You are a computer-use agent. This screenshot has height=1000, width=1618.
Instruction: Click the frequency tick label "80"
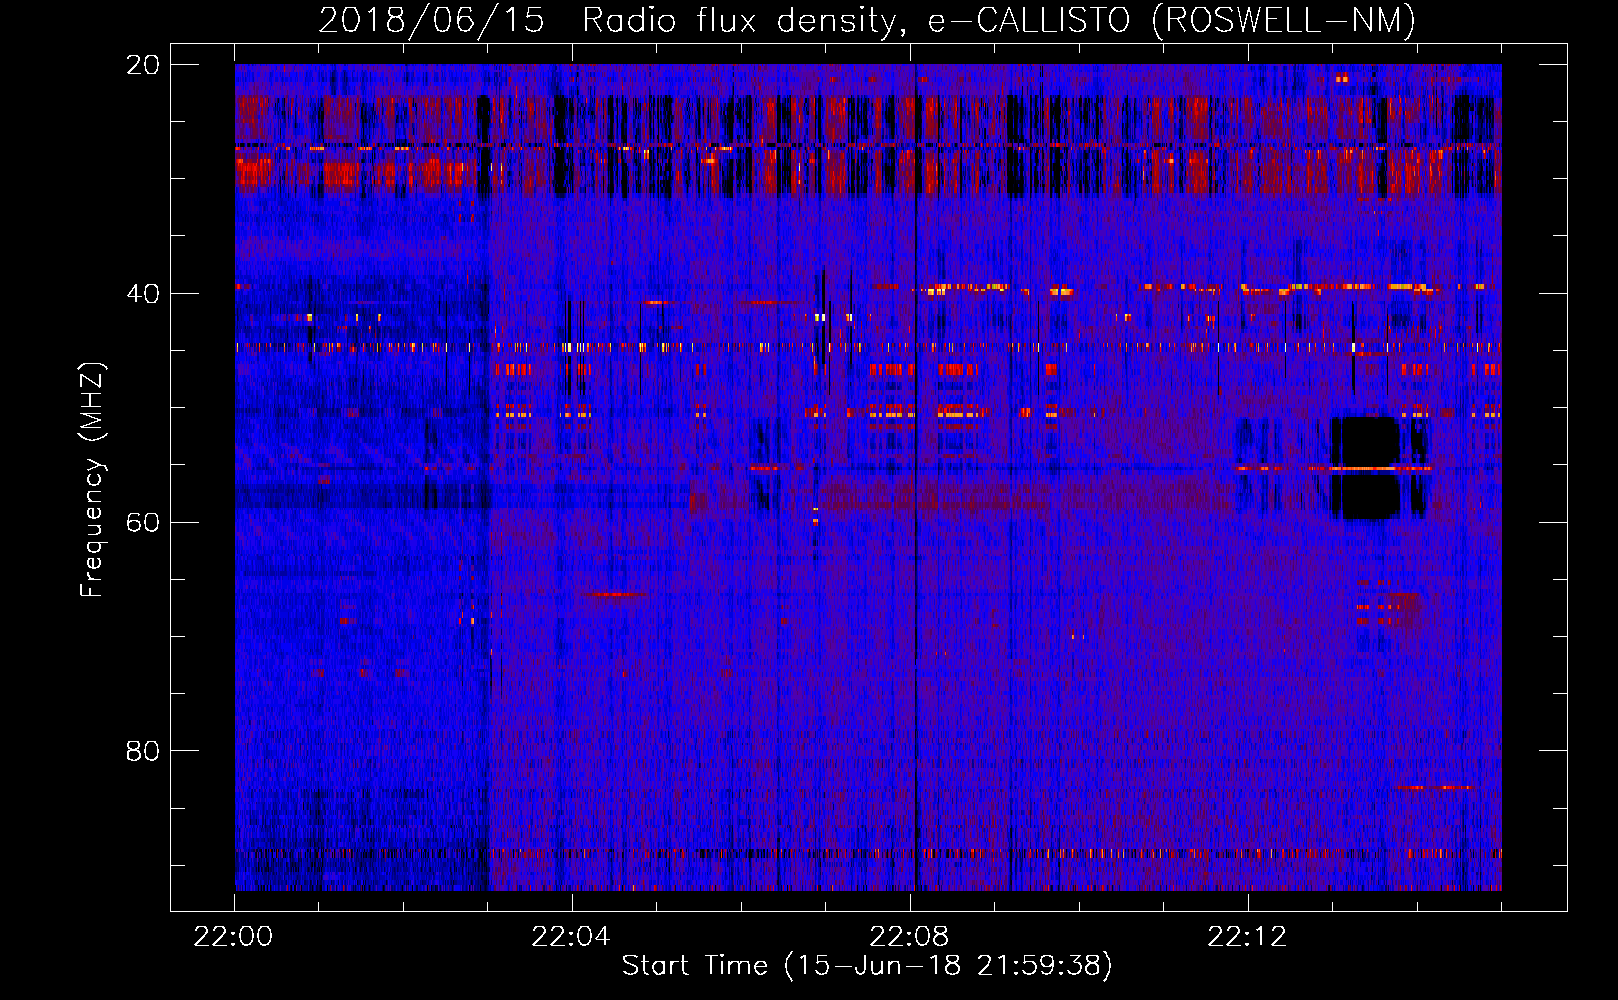143,751
